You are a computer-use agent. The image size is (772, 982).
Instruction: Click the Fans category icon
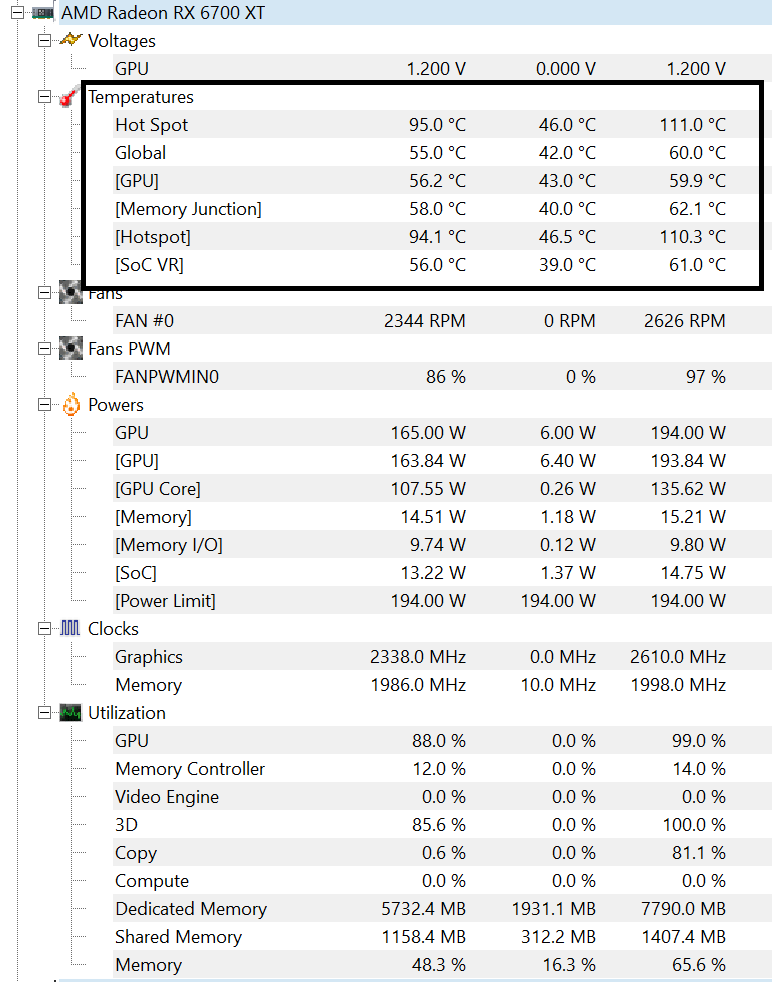[x=70, y=293]
